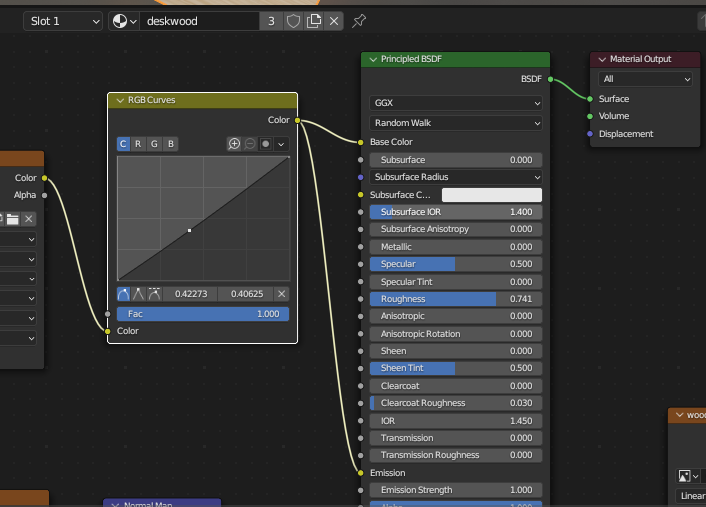Open the Subsurface Color swatch
The width and height of the screenshot is (706, 507).
click(x=492, y=195)
